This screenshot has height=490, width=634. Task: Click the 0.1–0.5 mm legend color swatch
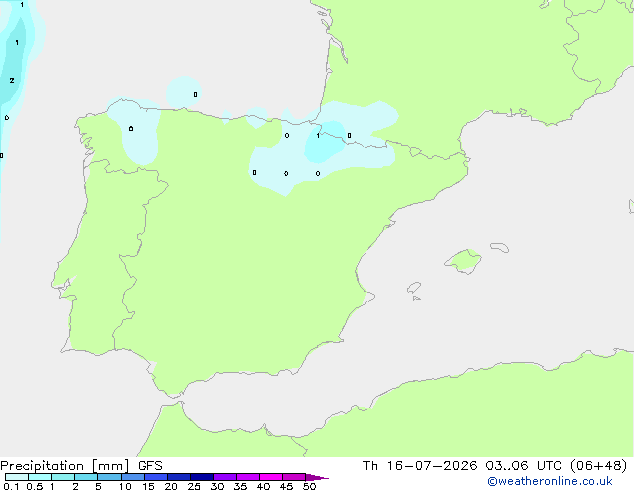click(x=17, y=477)
